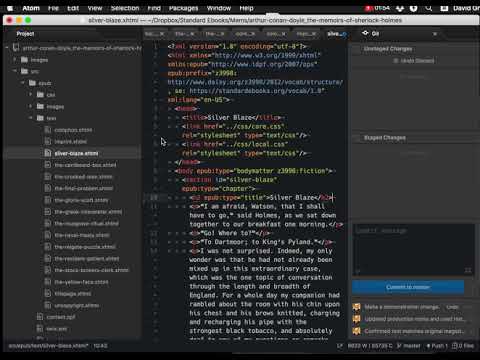Open the-final-problem.xhtml file
Image resolution: width=480 pixels, height=360 pixels.
84,188
